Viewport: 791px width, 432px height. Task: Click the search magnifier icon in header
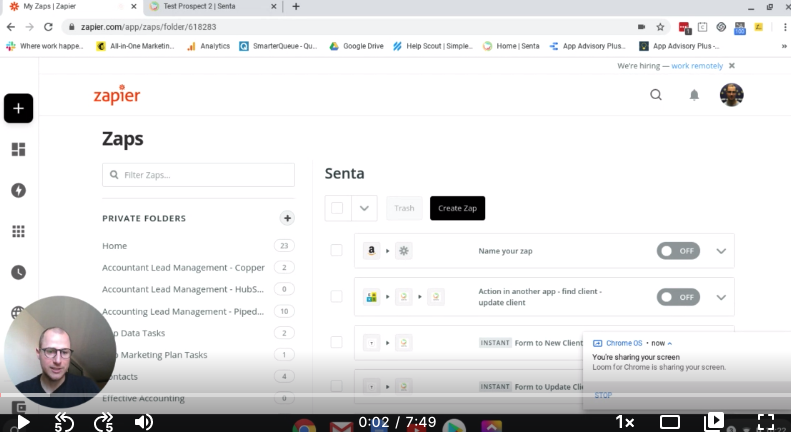coord(656,95)
